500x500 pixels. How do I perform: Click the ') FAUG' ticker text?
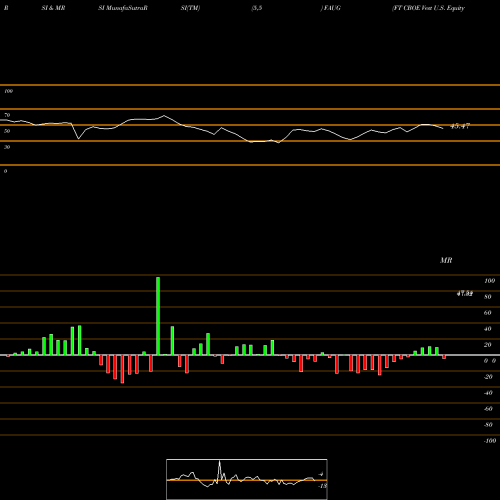coord(331,8)
